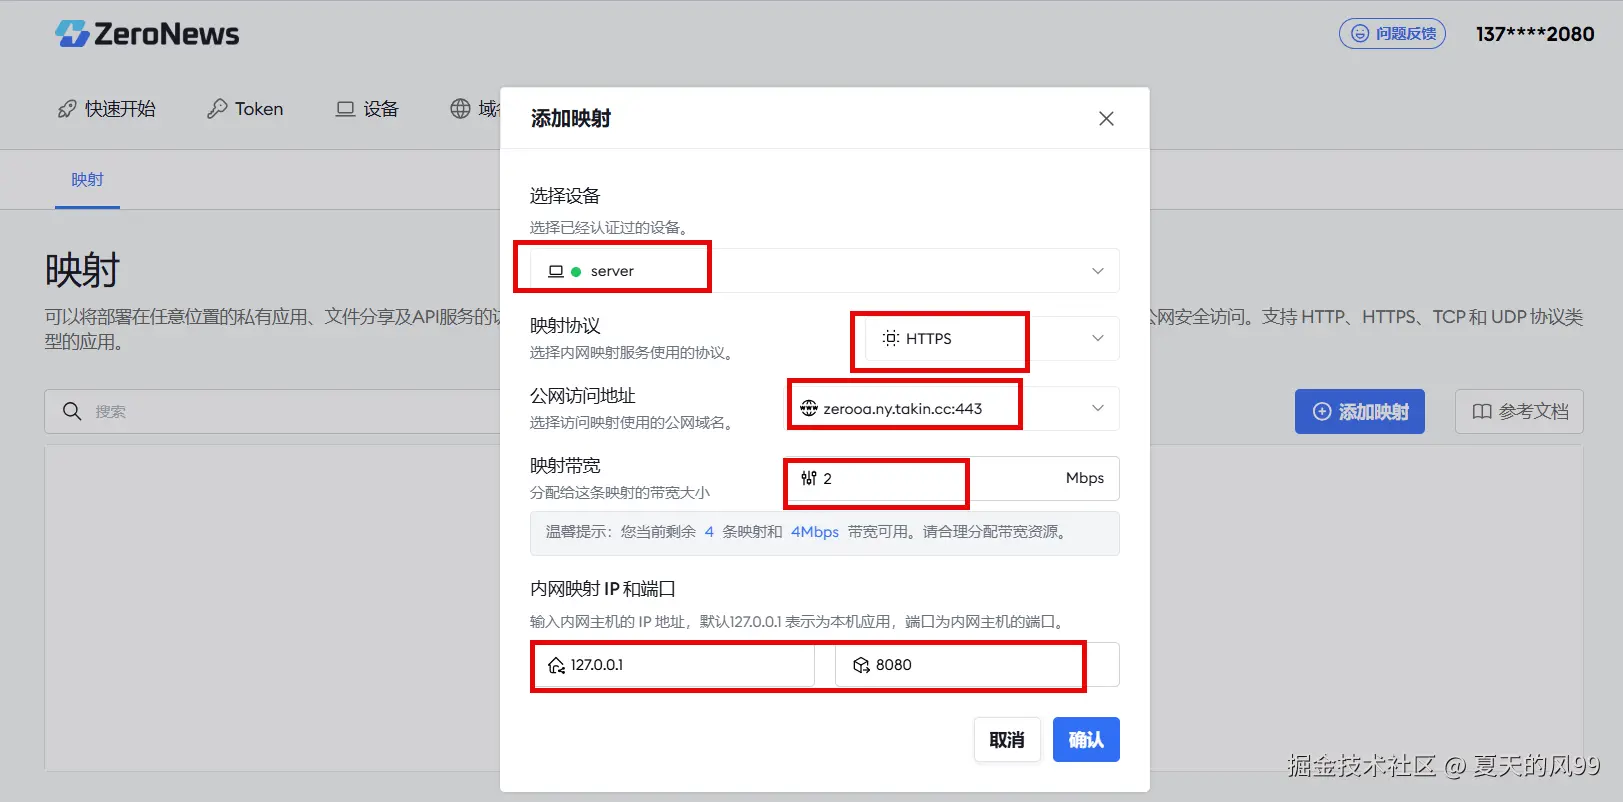Click the rocket icon beside 快速开始

(67, 109)
